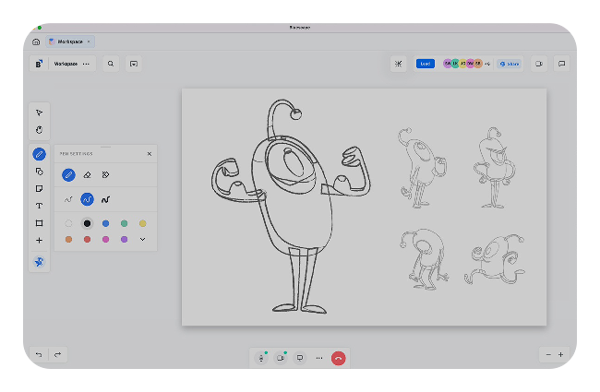
Task: Close the Workspace tab
Action: 89,42
